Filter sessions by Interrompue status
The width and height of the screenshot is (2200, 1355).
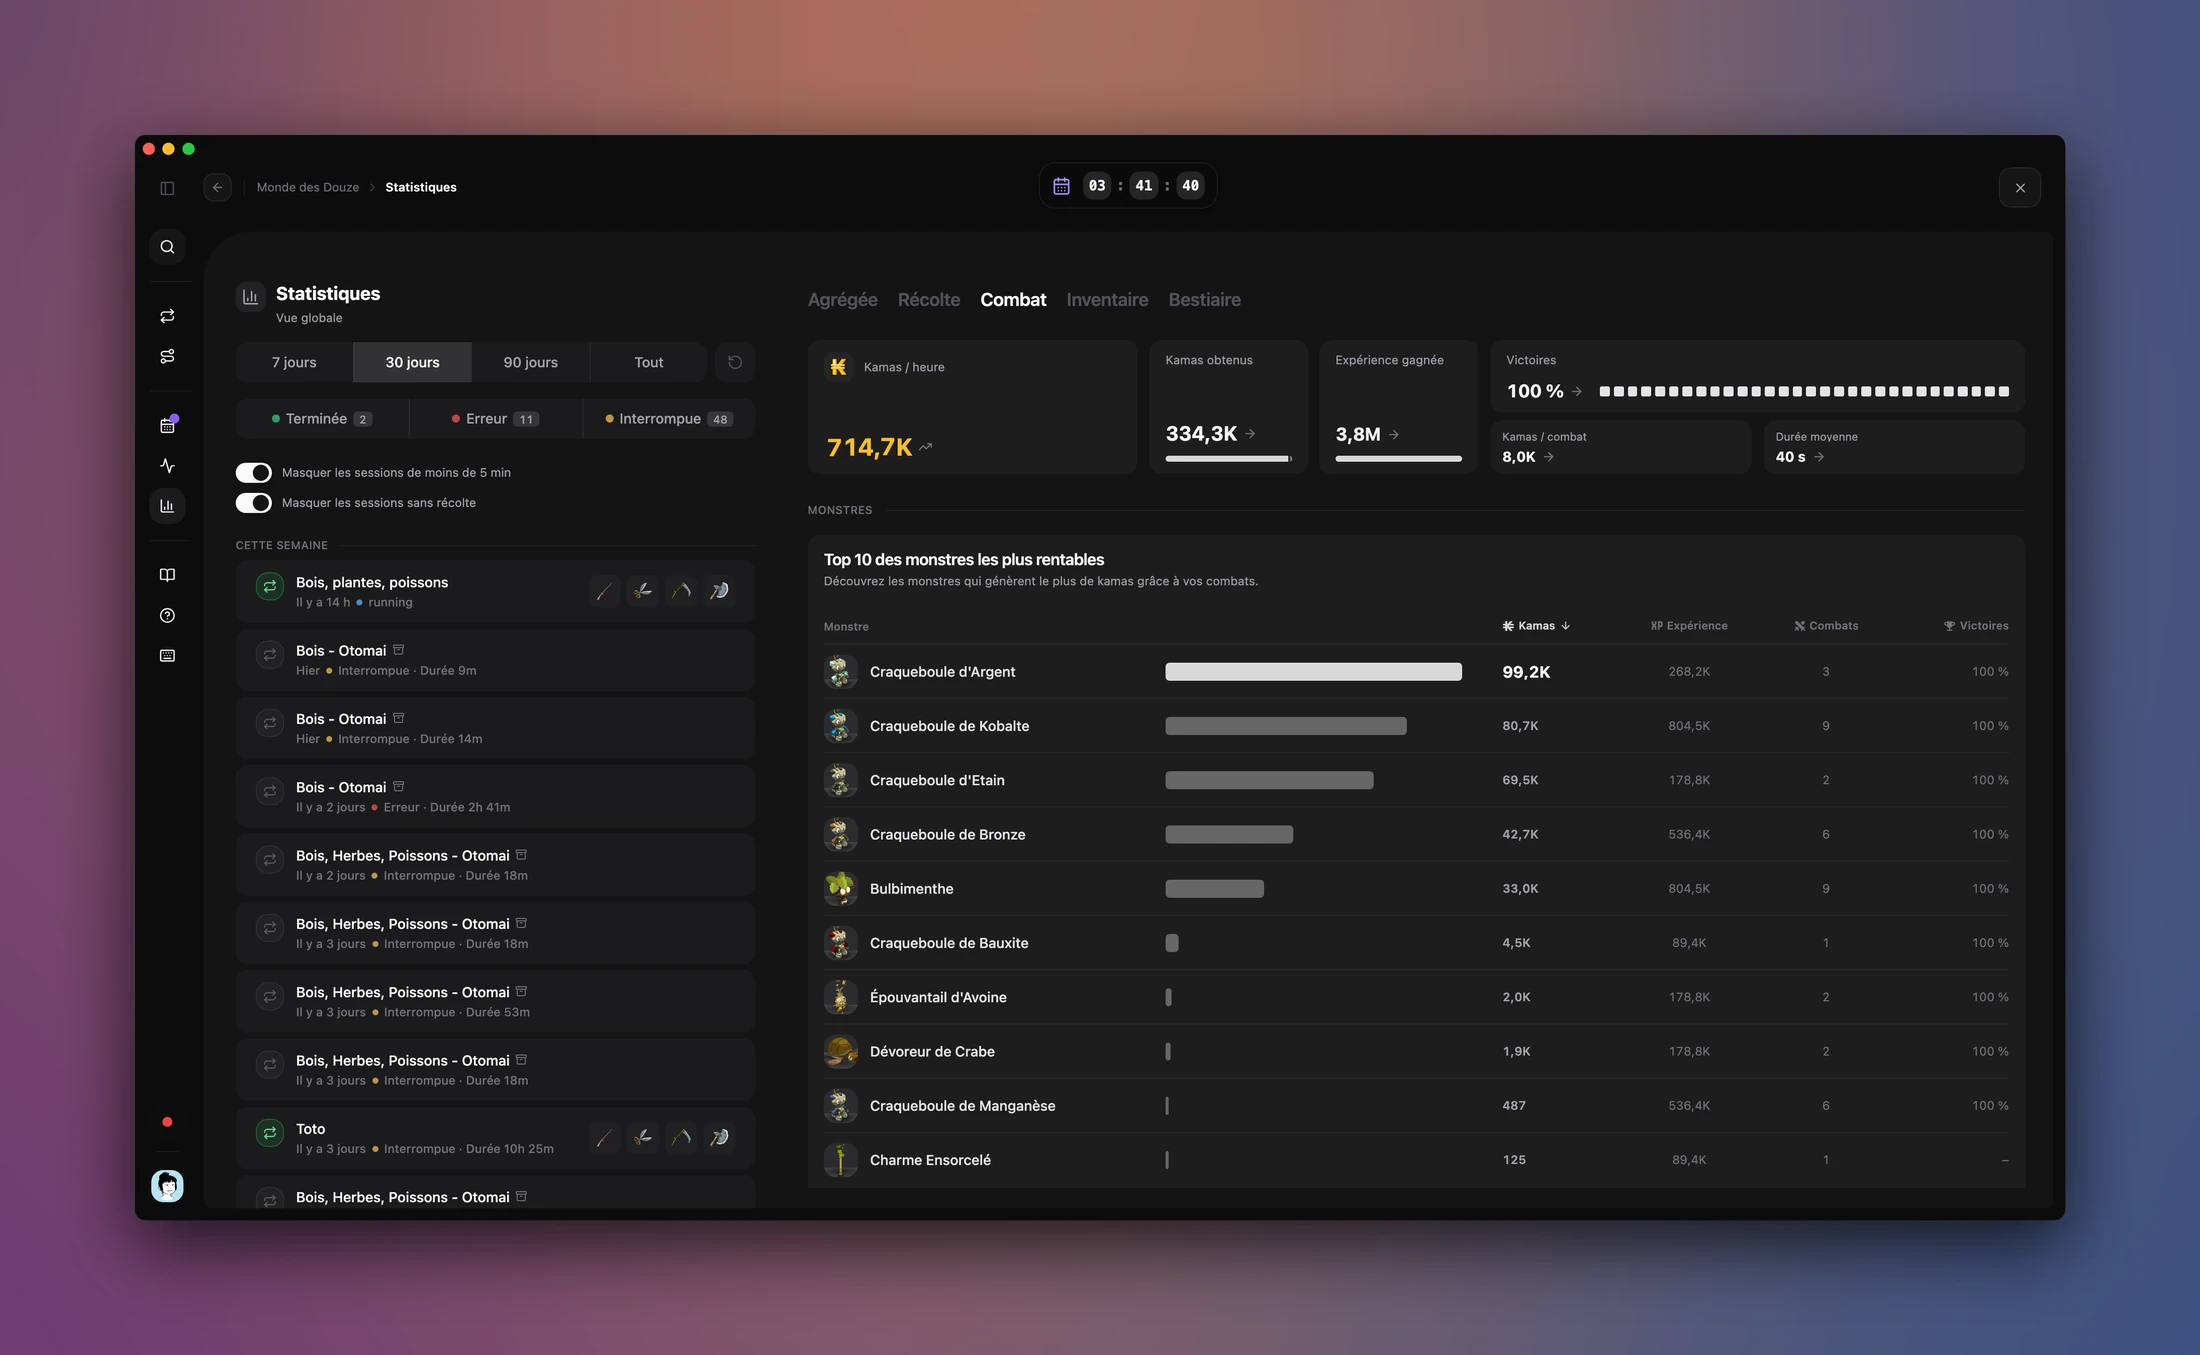[669, 419]
